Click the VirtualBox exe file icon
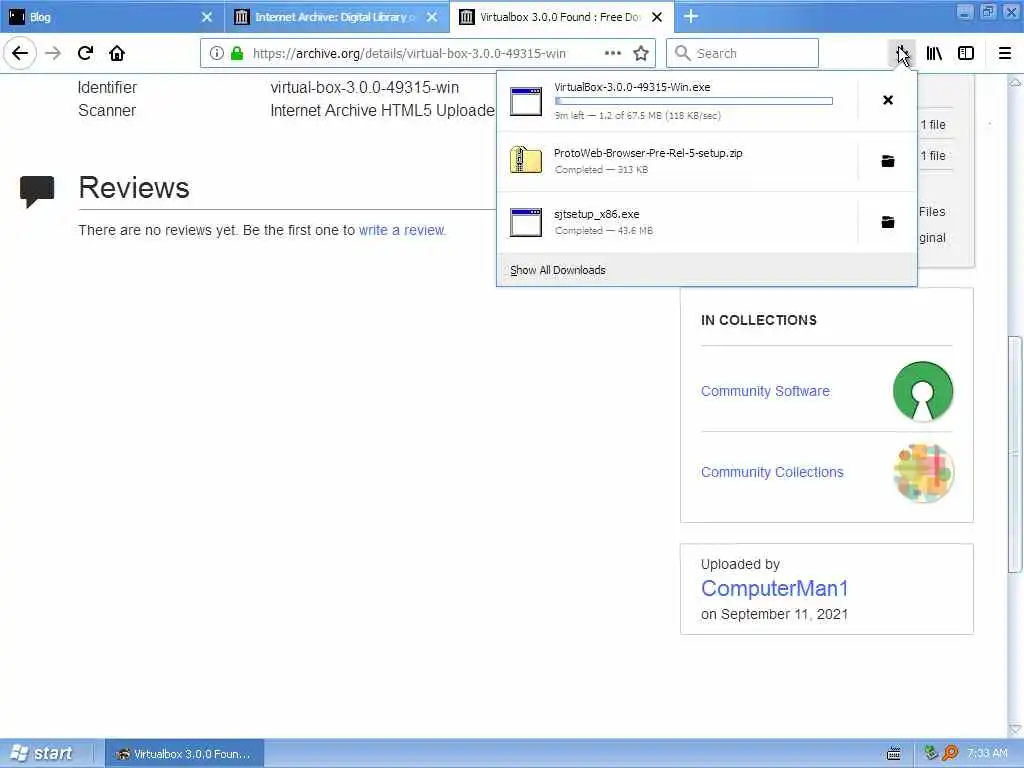This screenshot has height=768, width=1024. (526, 101)
